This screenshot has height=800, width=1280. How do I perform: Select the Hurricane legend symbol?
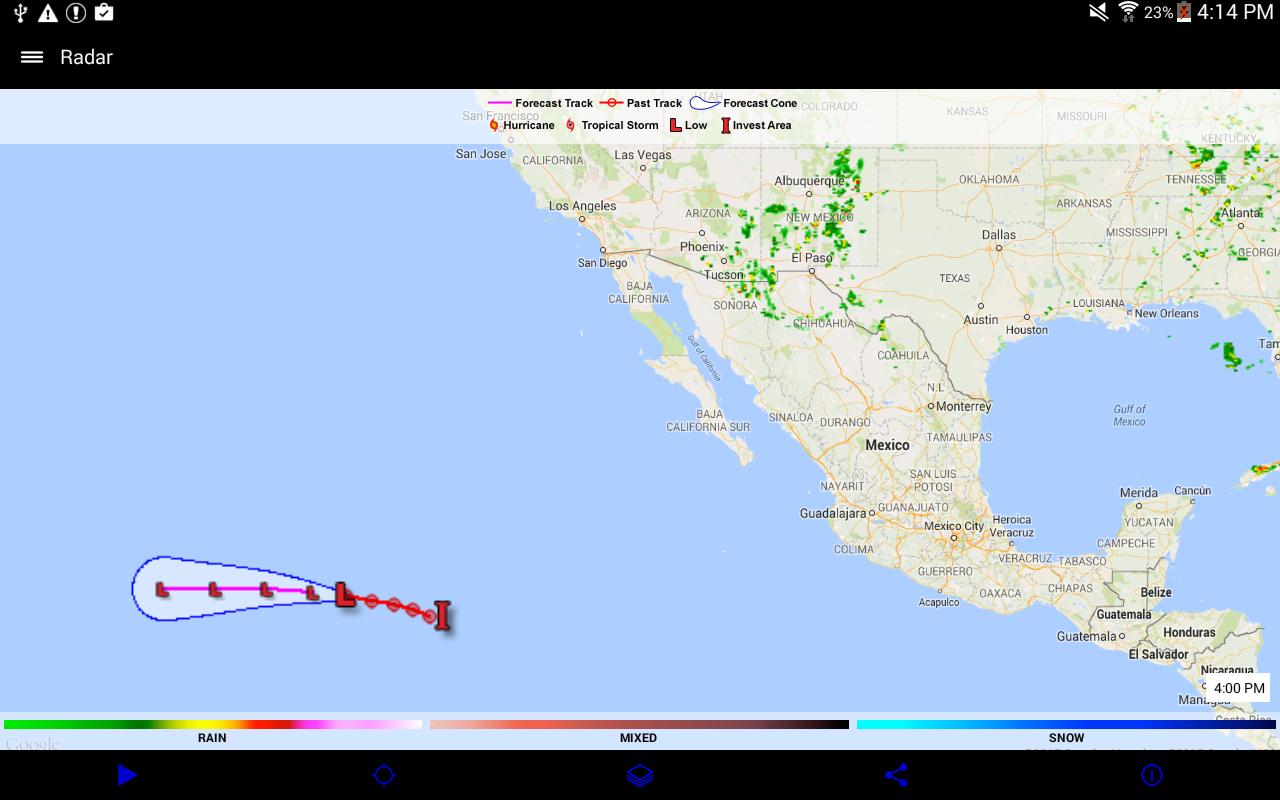[493, 125]
